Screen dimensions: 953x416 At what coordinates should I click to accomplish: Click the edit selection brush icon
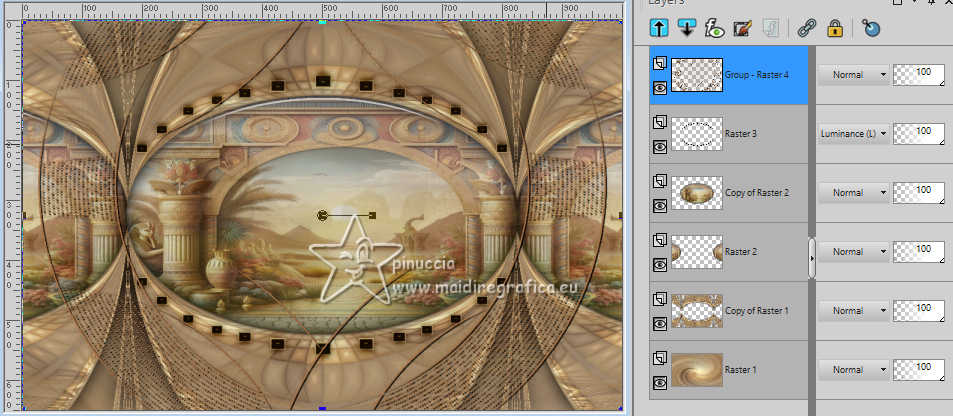click(740, 28)
